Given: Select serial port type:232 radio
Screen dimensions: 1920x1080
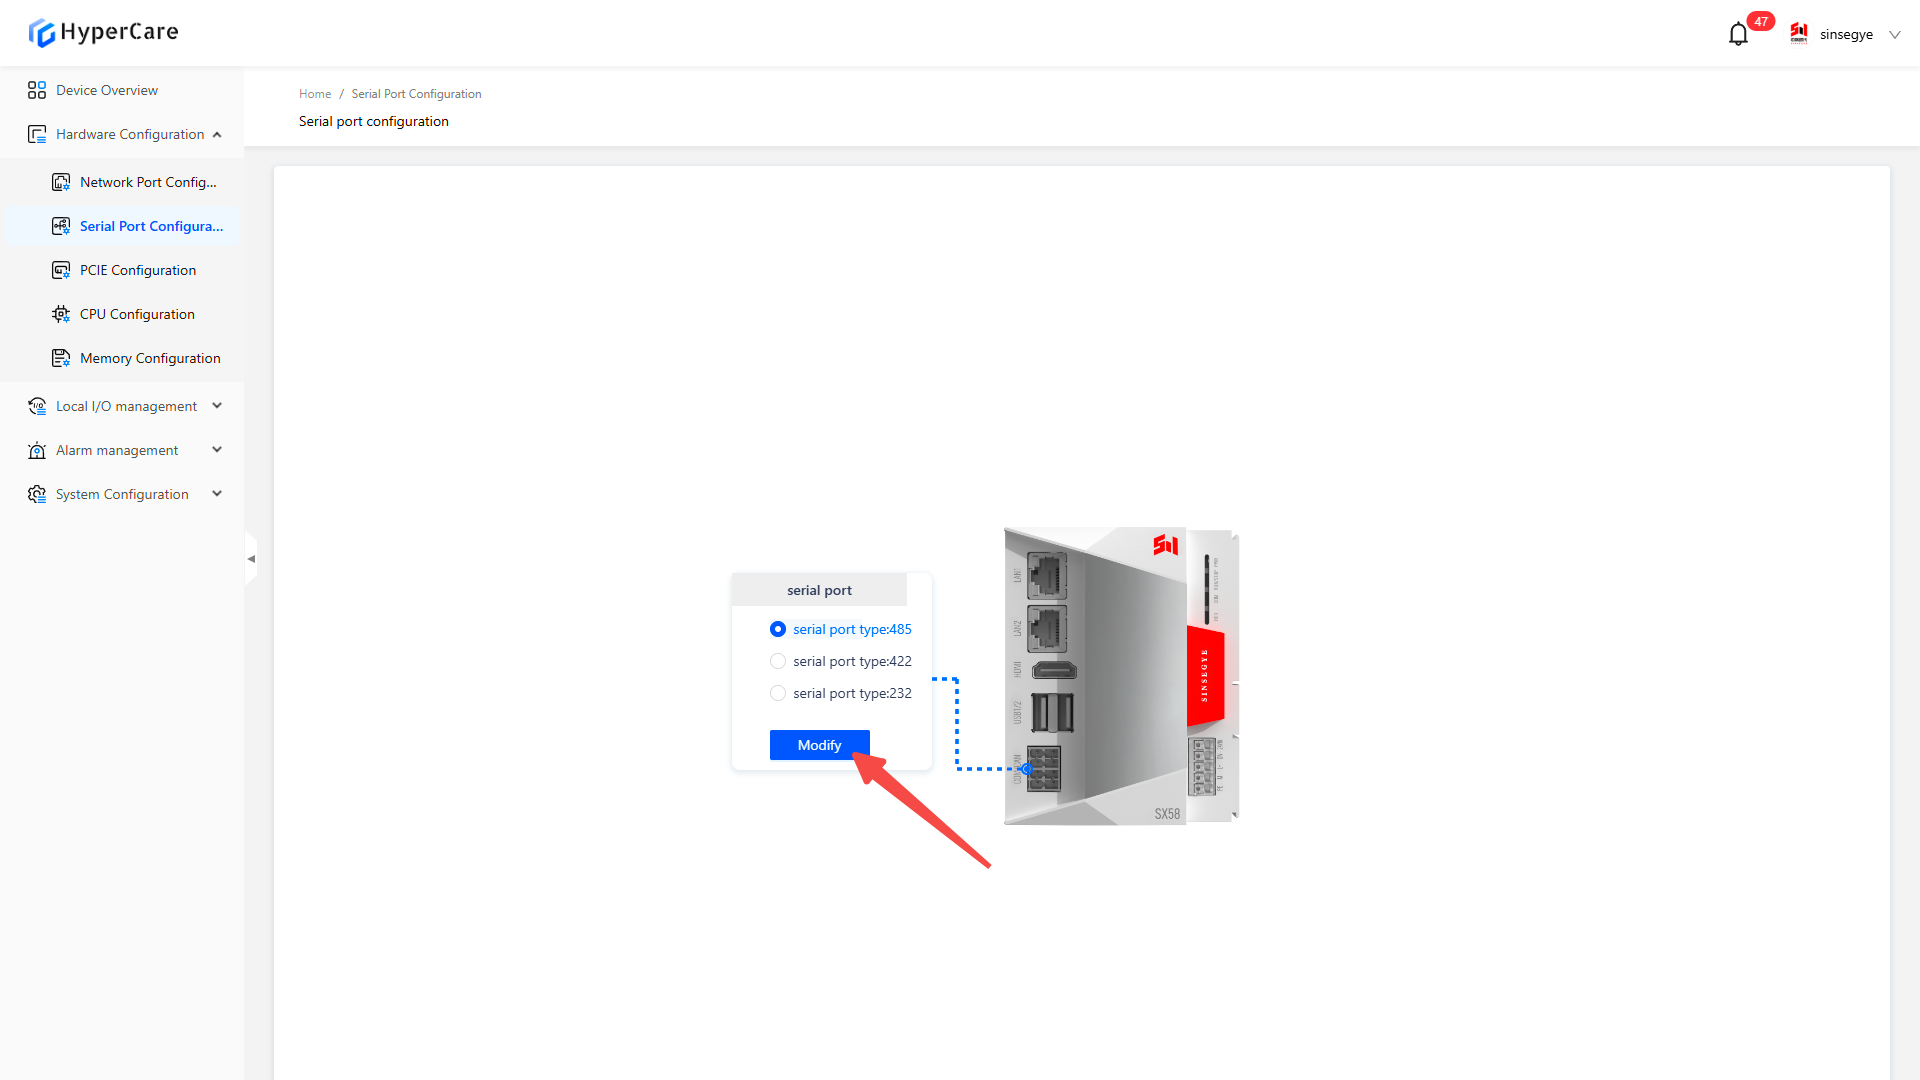Looking at the screenshot, I should click(x=778, y=693).
